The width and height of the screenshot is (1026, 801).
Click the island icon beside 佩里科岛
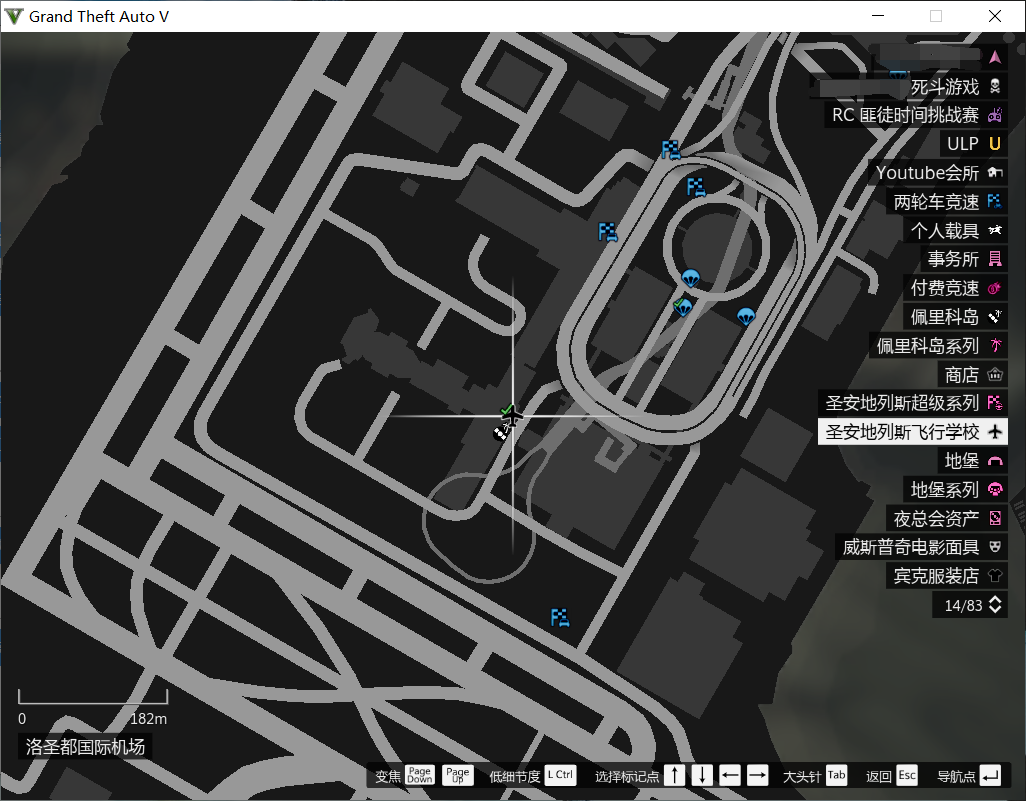click(x=995, y=317)
